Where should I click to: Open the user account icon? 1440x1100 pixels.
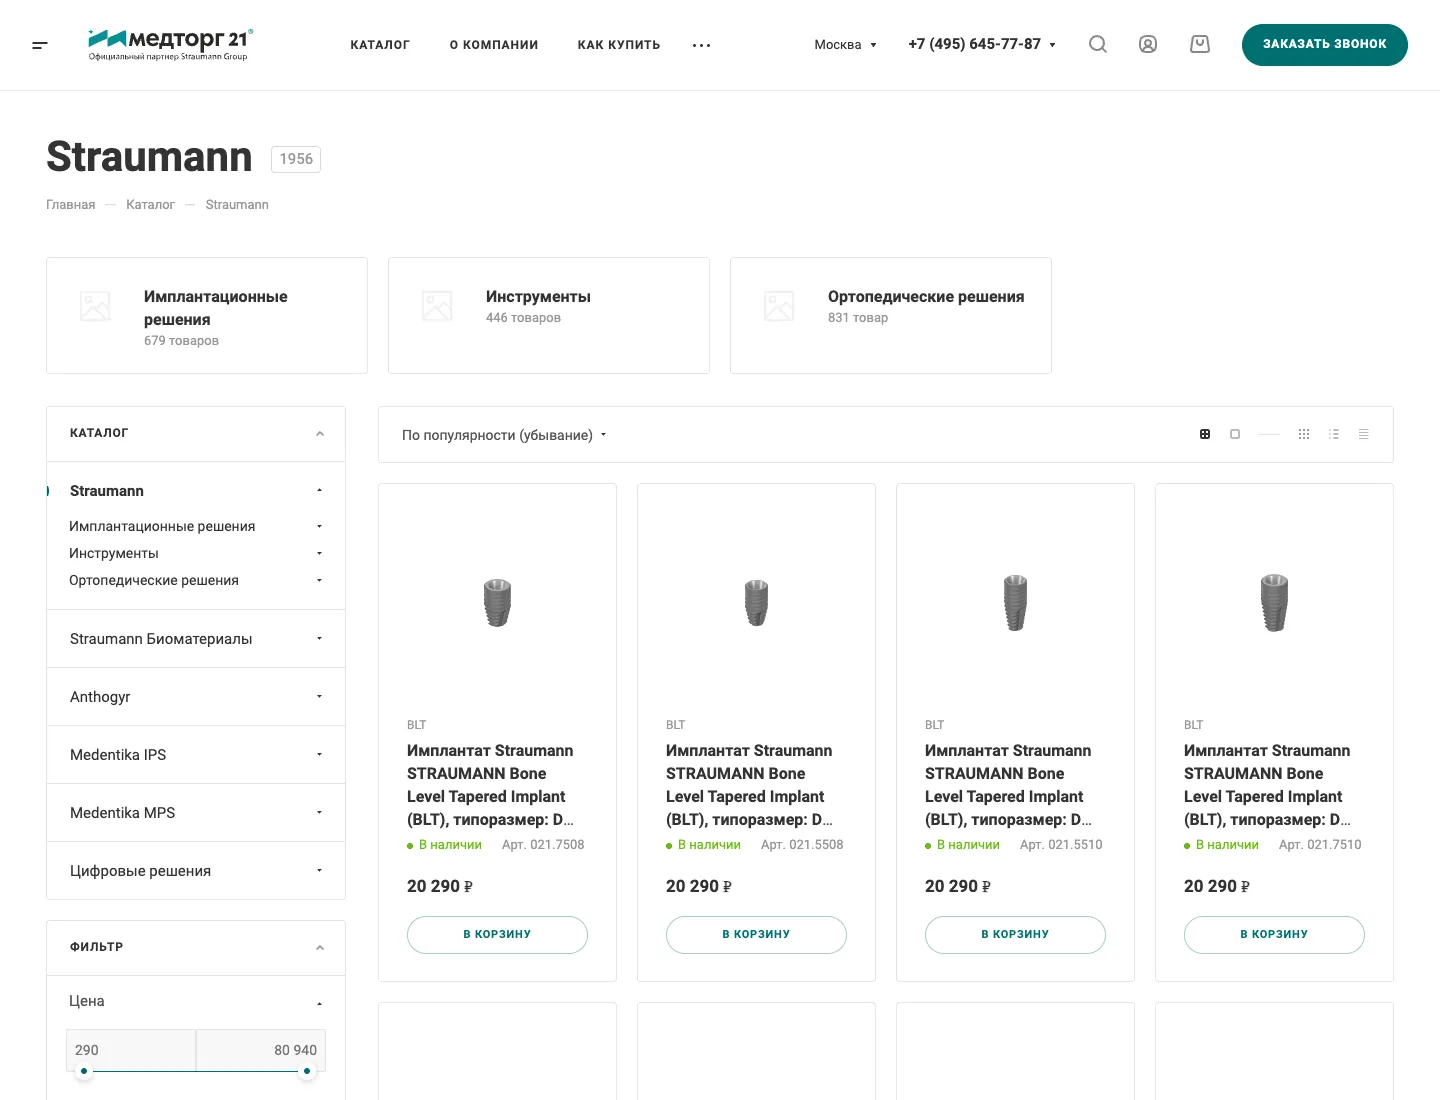(1148, 44)
